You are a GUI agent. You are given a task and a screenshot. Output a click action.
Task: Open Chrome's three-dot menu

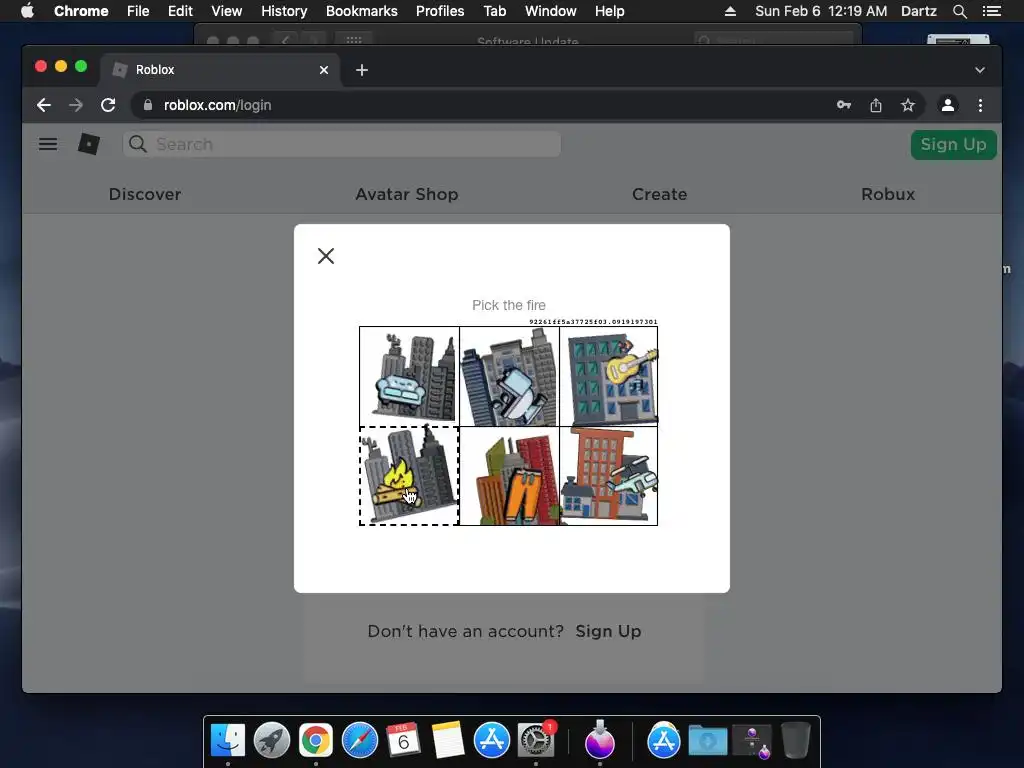pos(980,105)
